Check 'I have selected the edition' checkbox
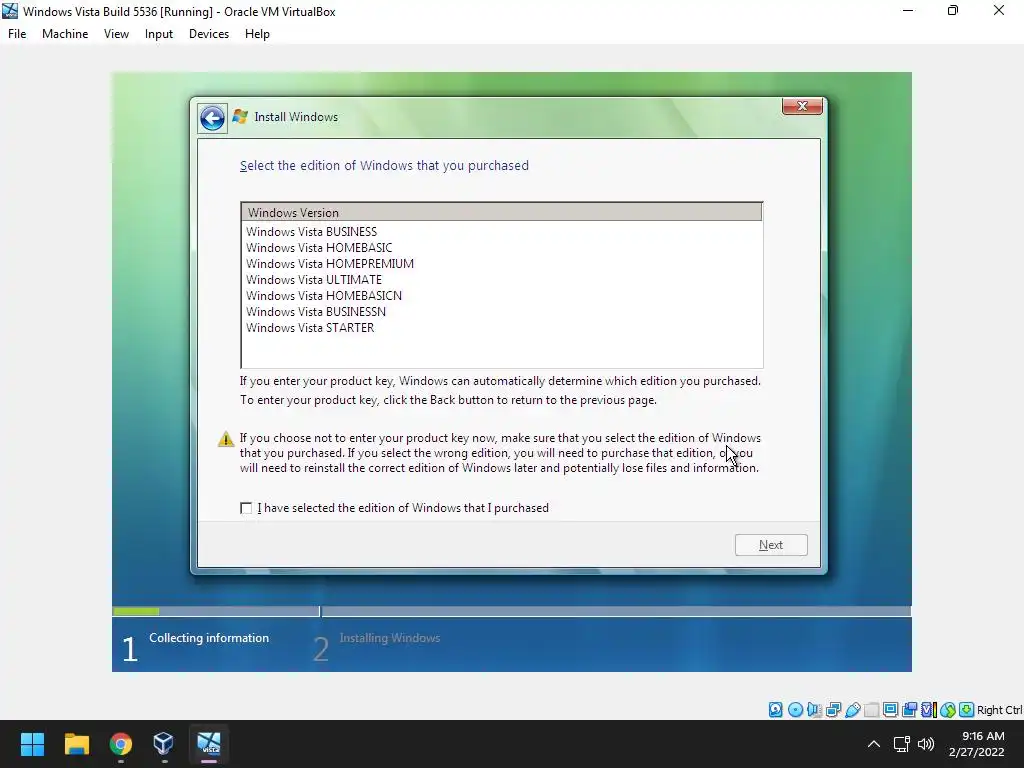 coord(246,508)
